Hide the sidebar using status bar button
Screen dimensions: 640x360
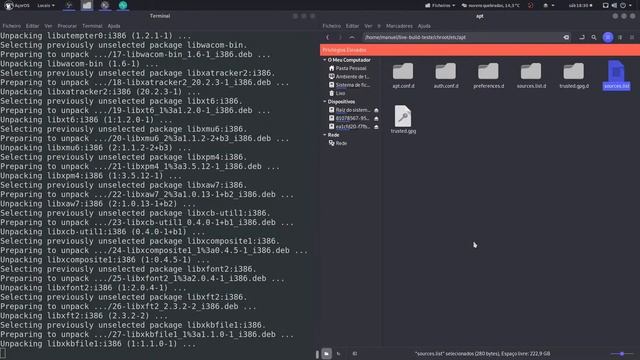pyautogui.click(x=354, y=353)
